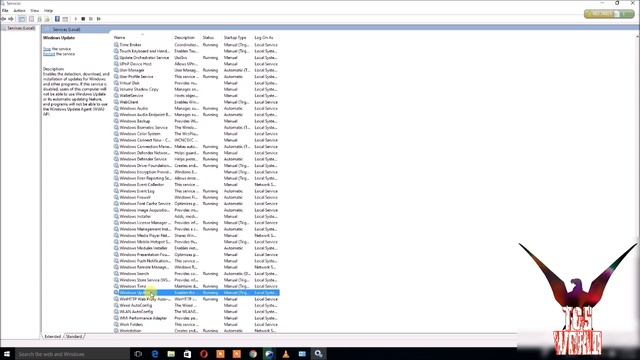Select Wired AutoConfig service row

click(x=196, y=305)
